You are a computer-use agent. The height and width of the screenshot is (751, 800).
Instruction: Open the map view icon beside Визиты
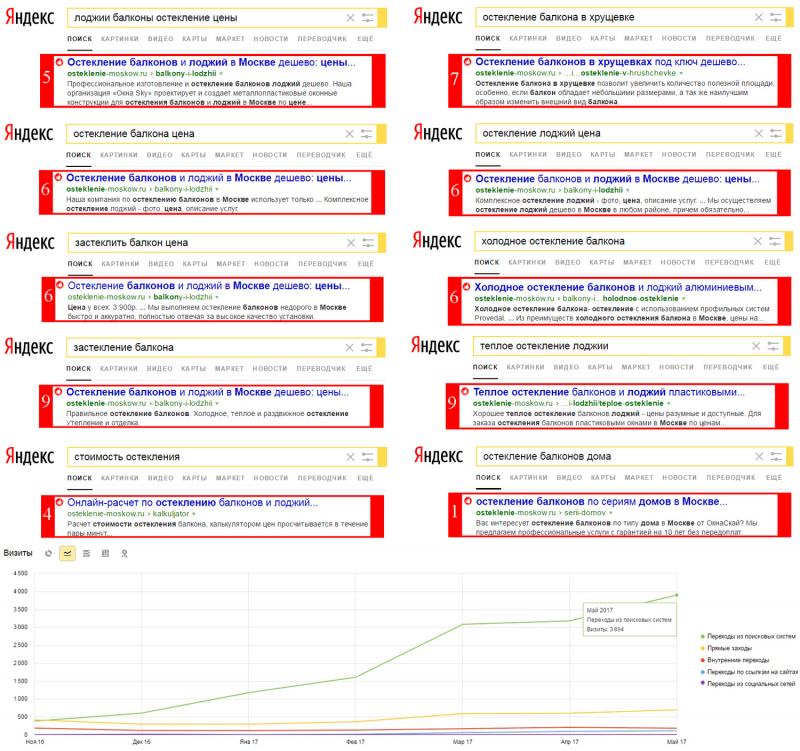coord(124,554)
